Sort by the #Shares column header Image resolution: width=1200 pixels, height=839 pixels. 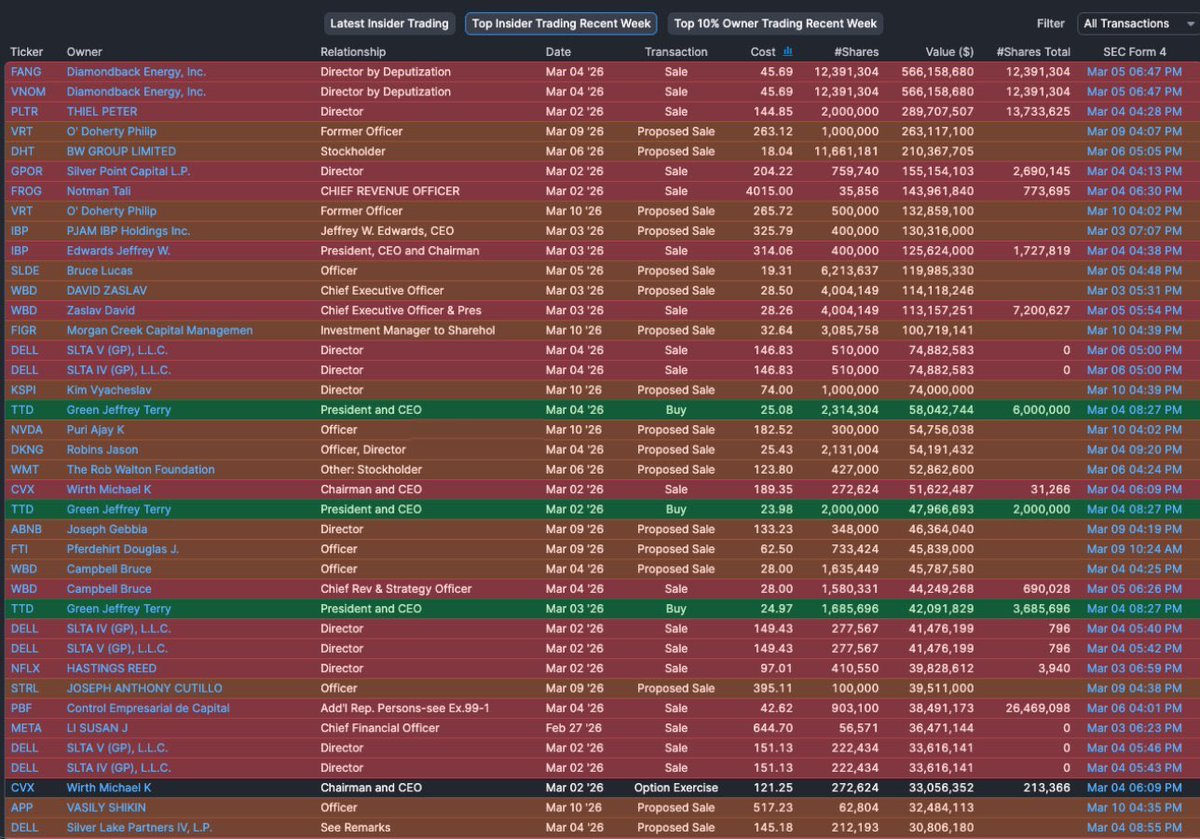857,52
